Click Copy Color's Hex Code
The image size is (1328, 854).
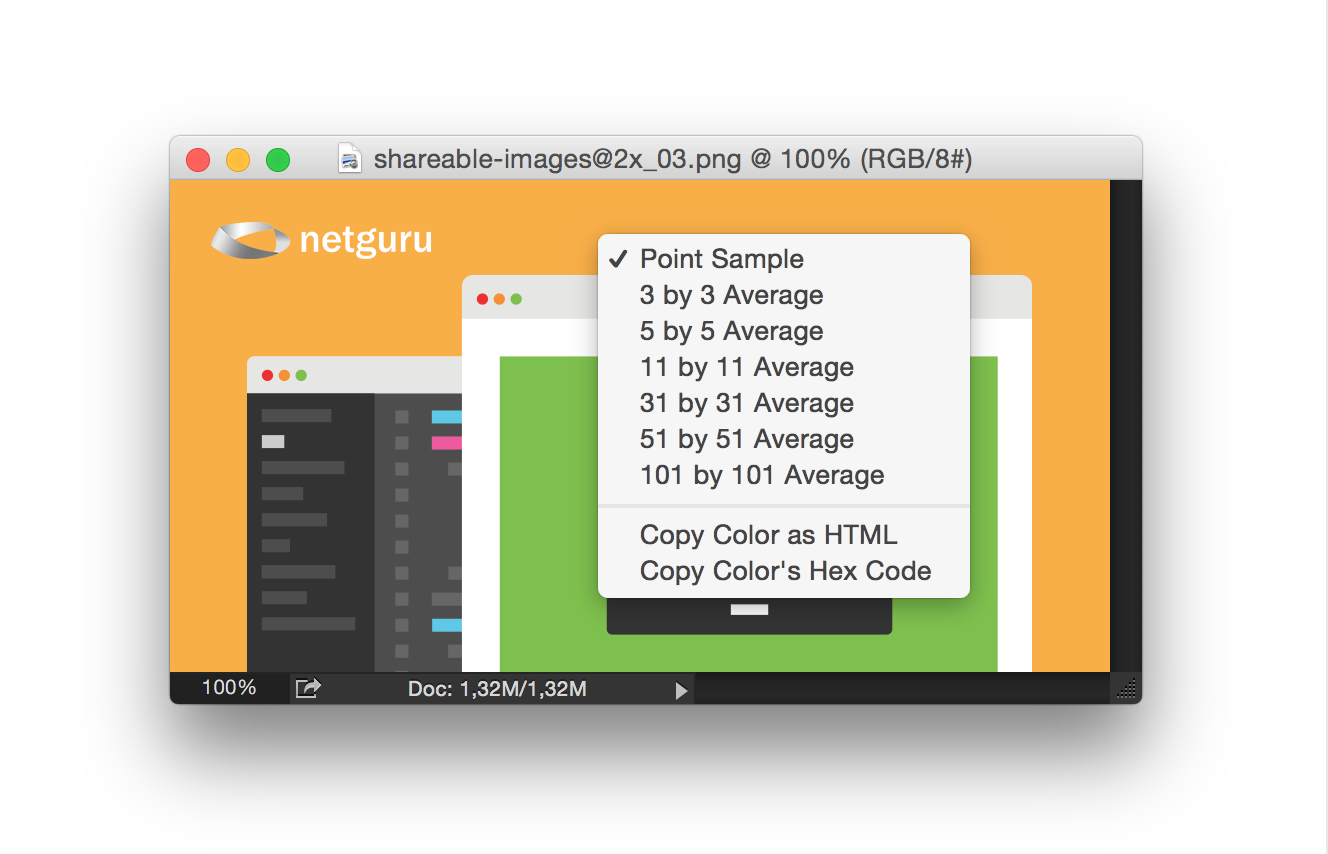[x=785, y=571]
